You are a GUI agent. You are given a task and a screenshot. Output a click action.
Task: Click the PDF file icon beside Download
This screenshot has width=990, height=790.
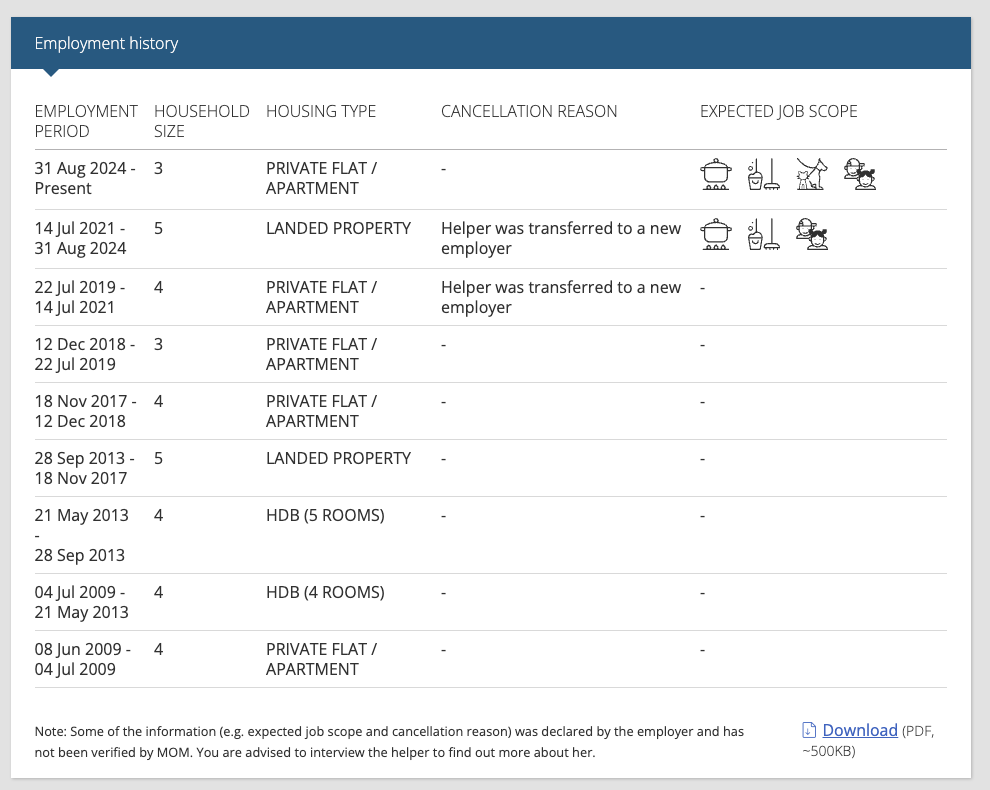(809, 730)
